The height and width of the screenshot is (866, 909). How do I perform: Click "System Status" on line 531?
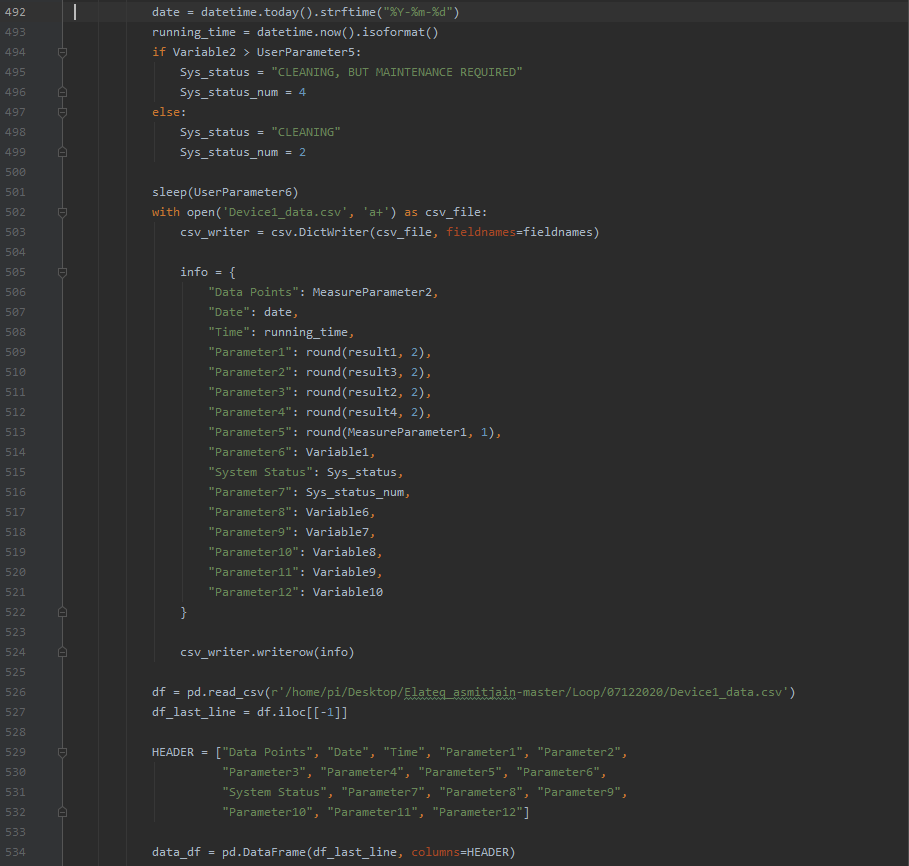(x=274, y=792)
